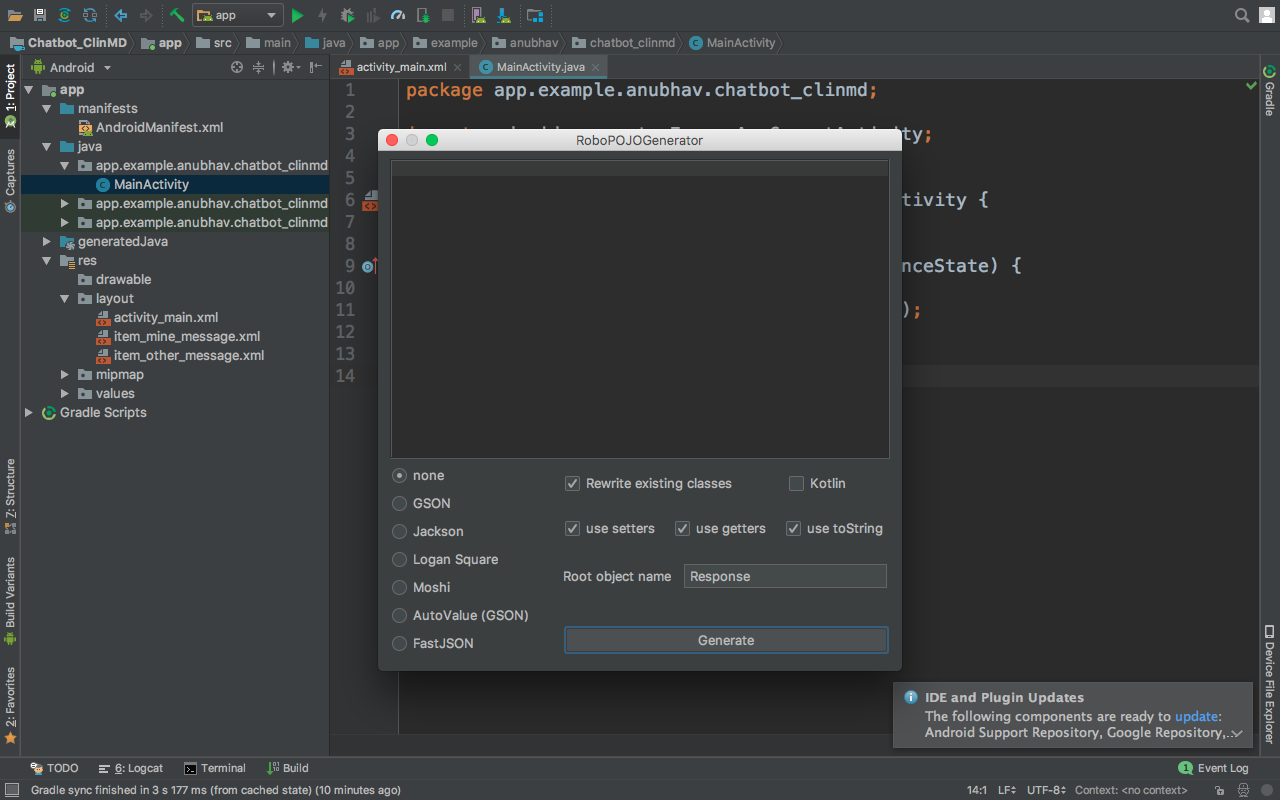The image size is (1280, 800).
Task: Hide the Project panel with hide icon
Action: pos(316,67)
